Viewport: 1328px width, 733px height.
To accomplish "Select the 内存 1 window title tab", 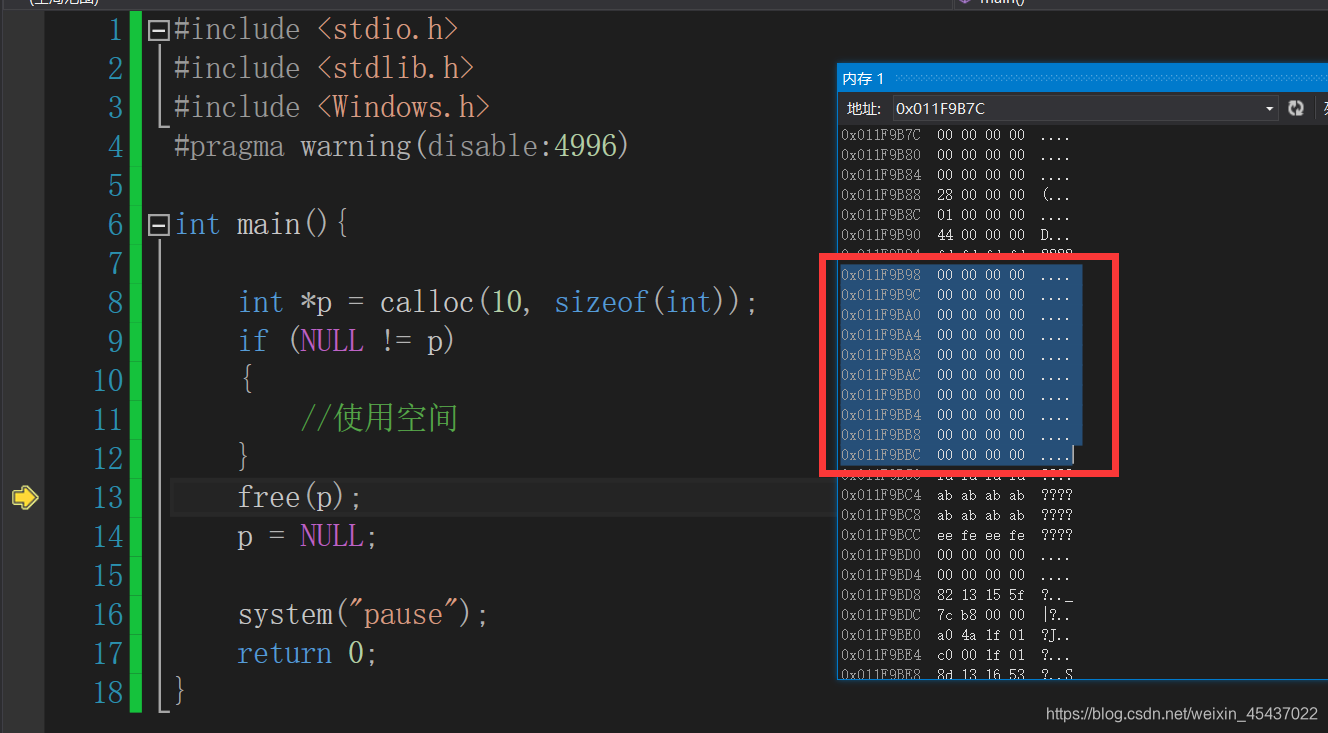I will (863, 78).
